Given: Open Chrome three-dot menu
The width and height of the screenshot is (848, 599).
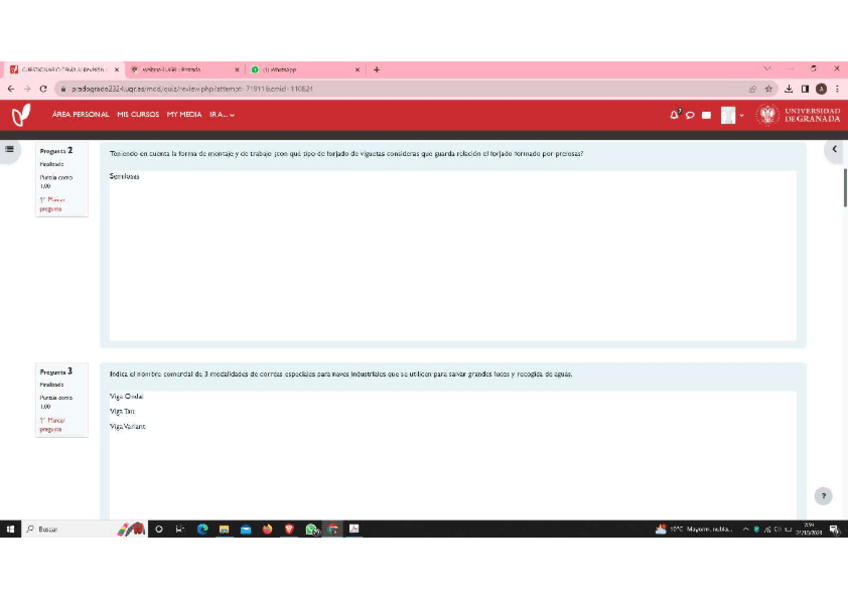Looking at the screenshot, I should [837, 89].
